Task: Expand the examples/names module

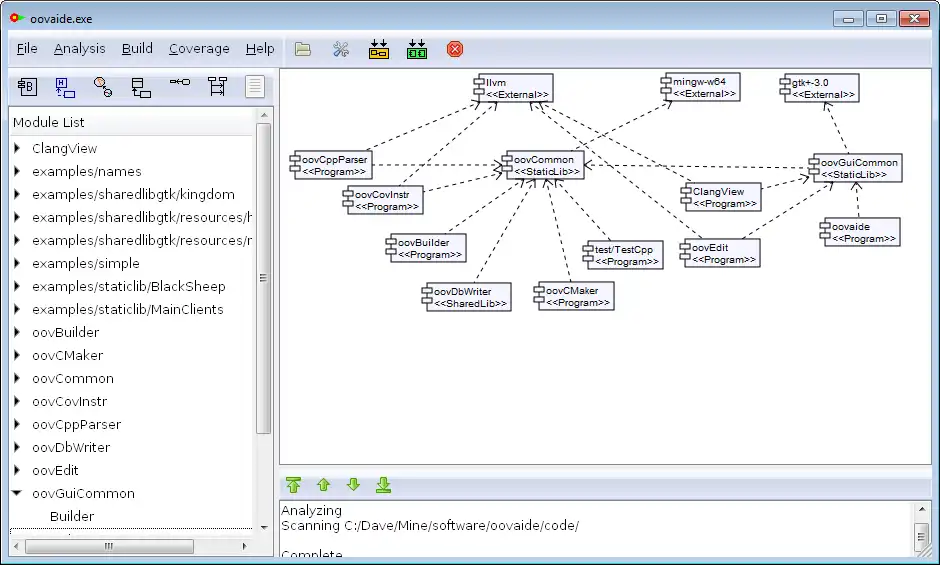Action: (17, 171)
